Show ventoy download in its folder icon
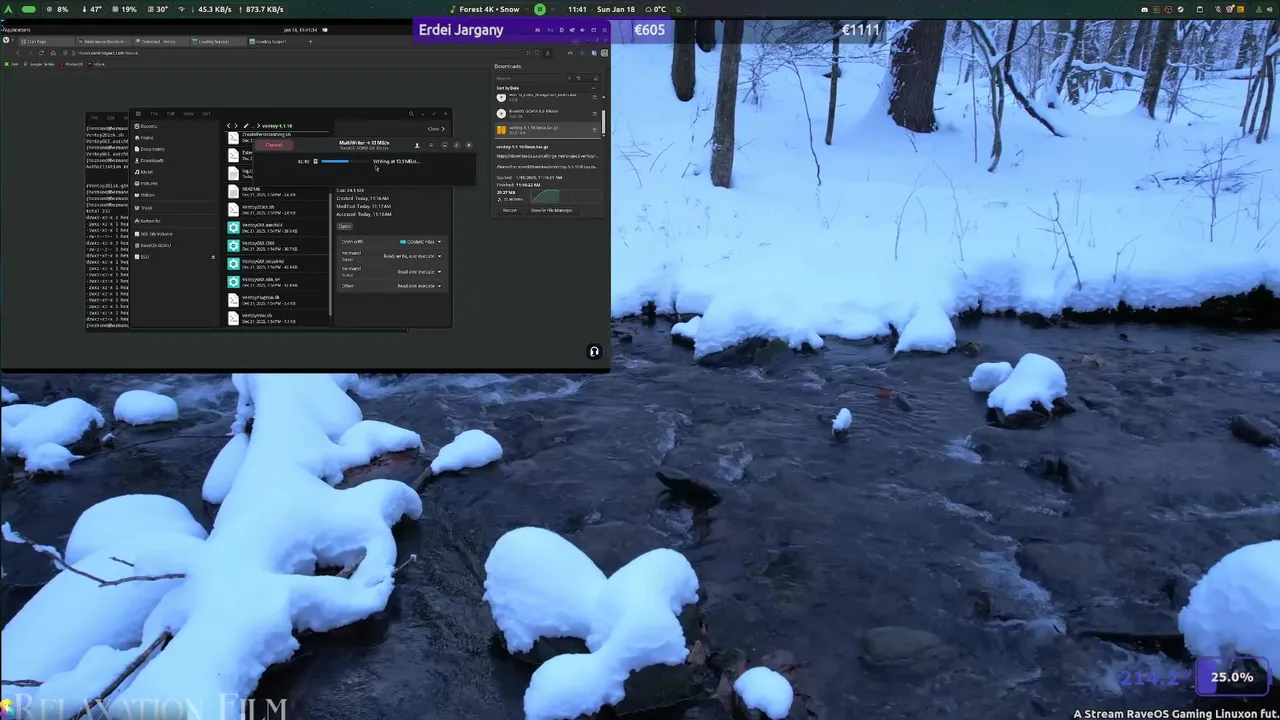 pos(594,130)
